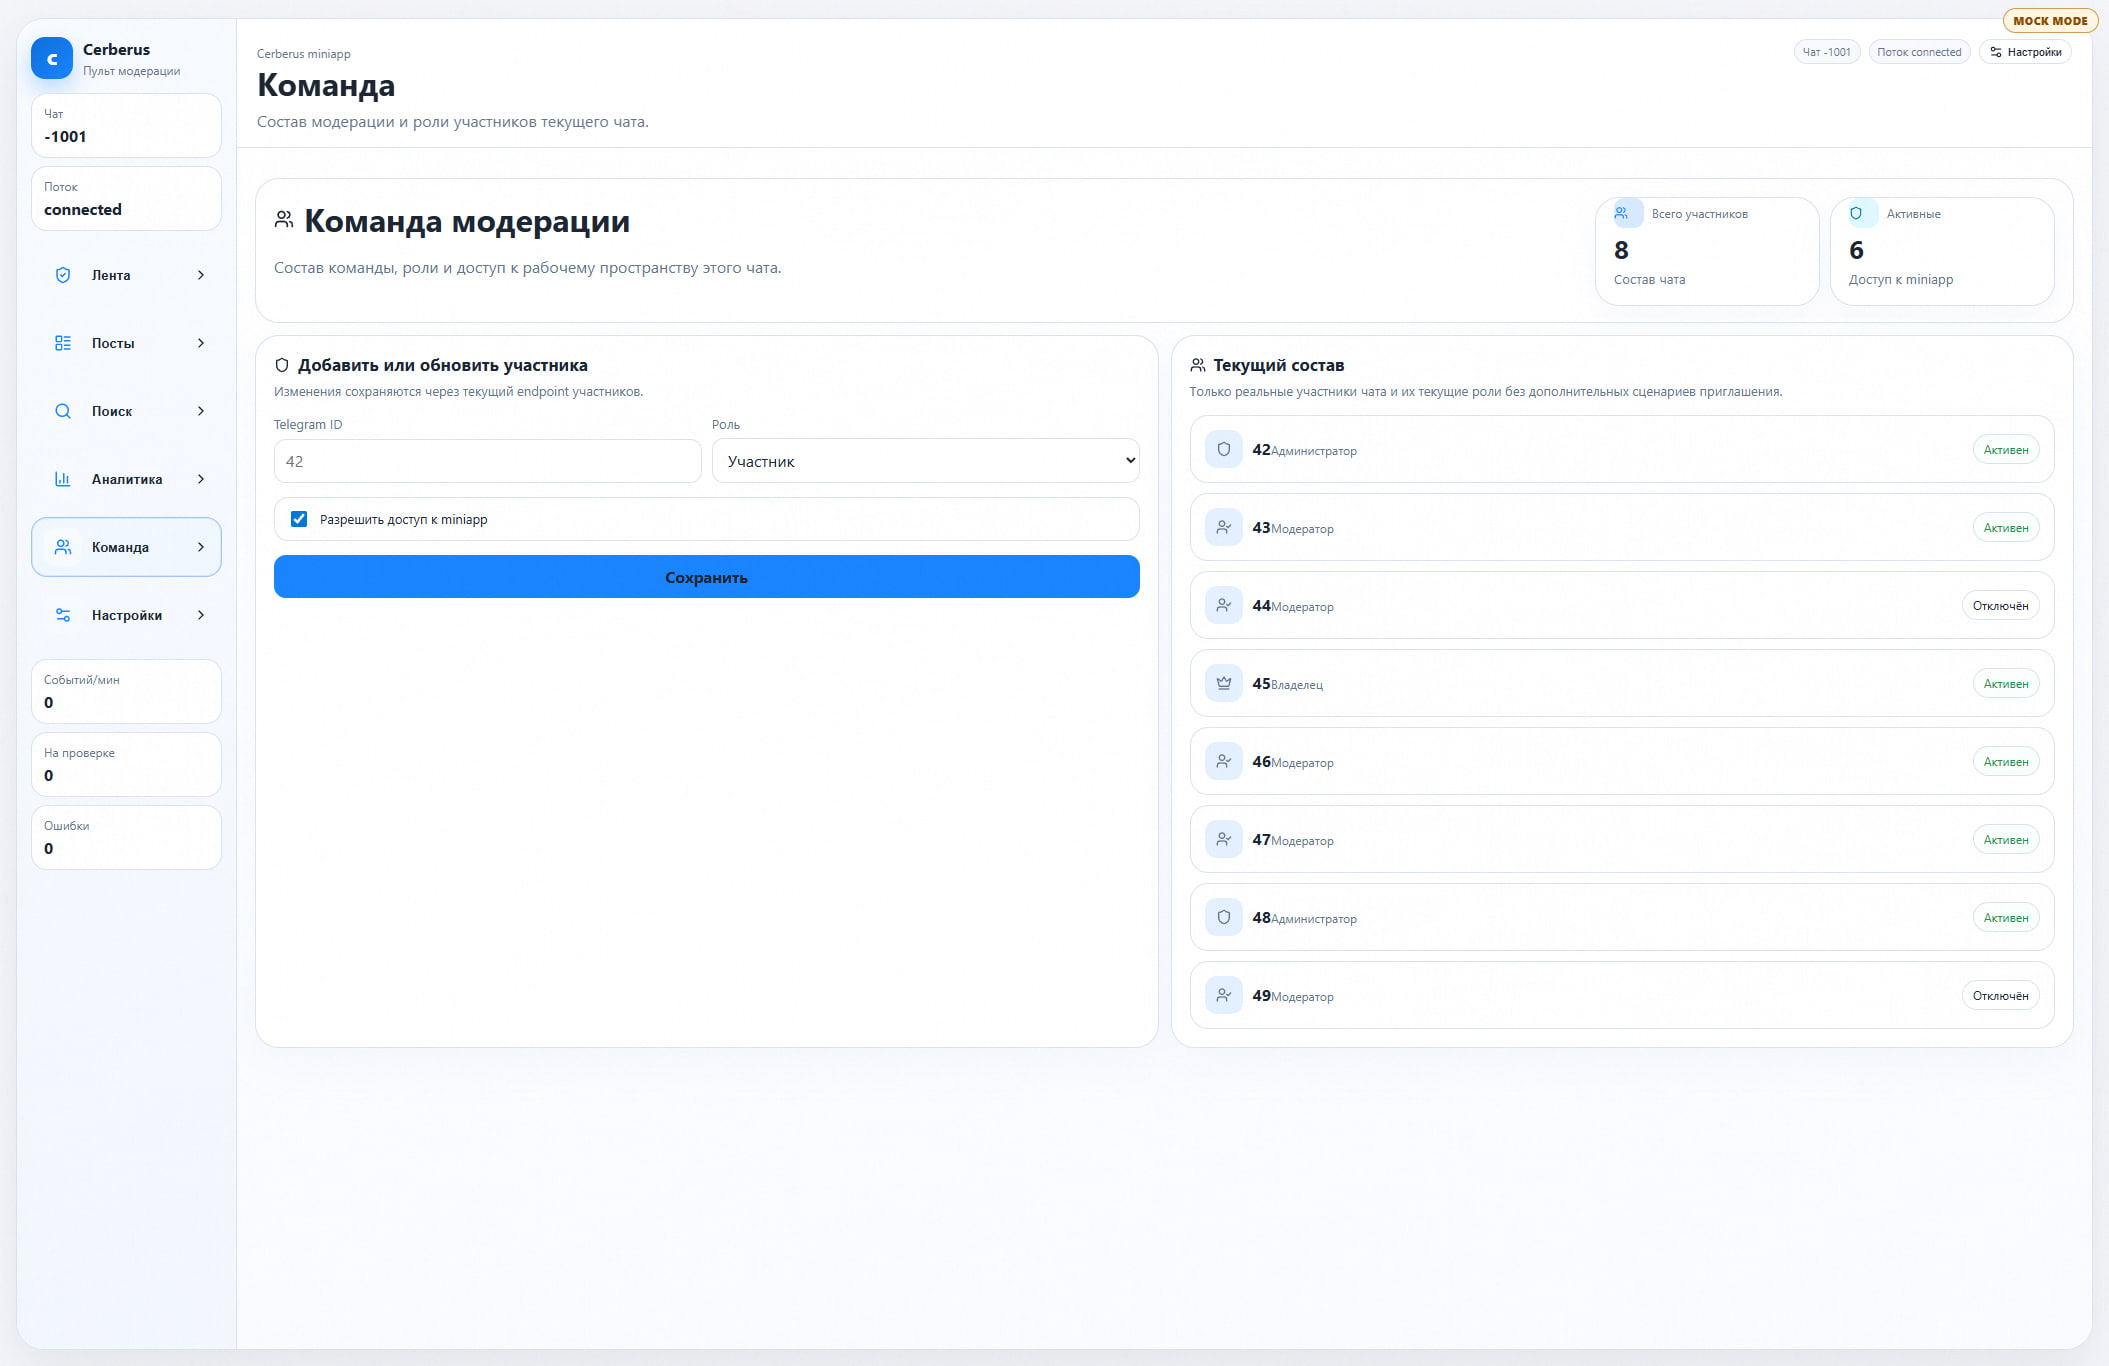The width and height of the screenshot is (2109, 1366).
Task: Click the sliders icon in the top-right Настройки button
Action: 1996,52
